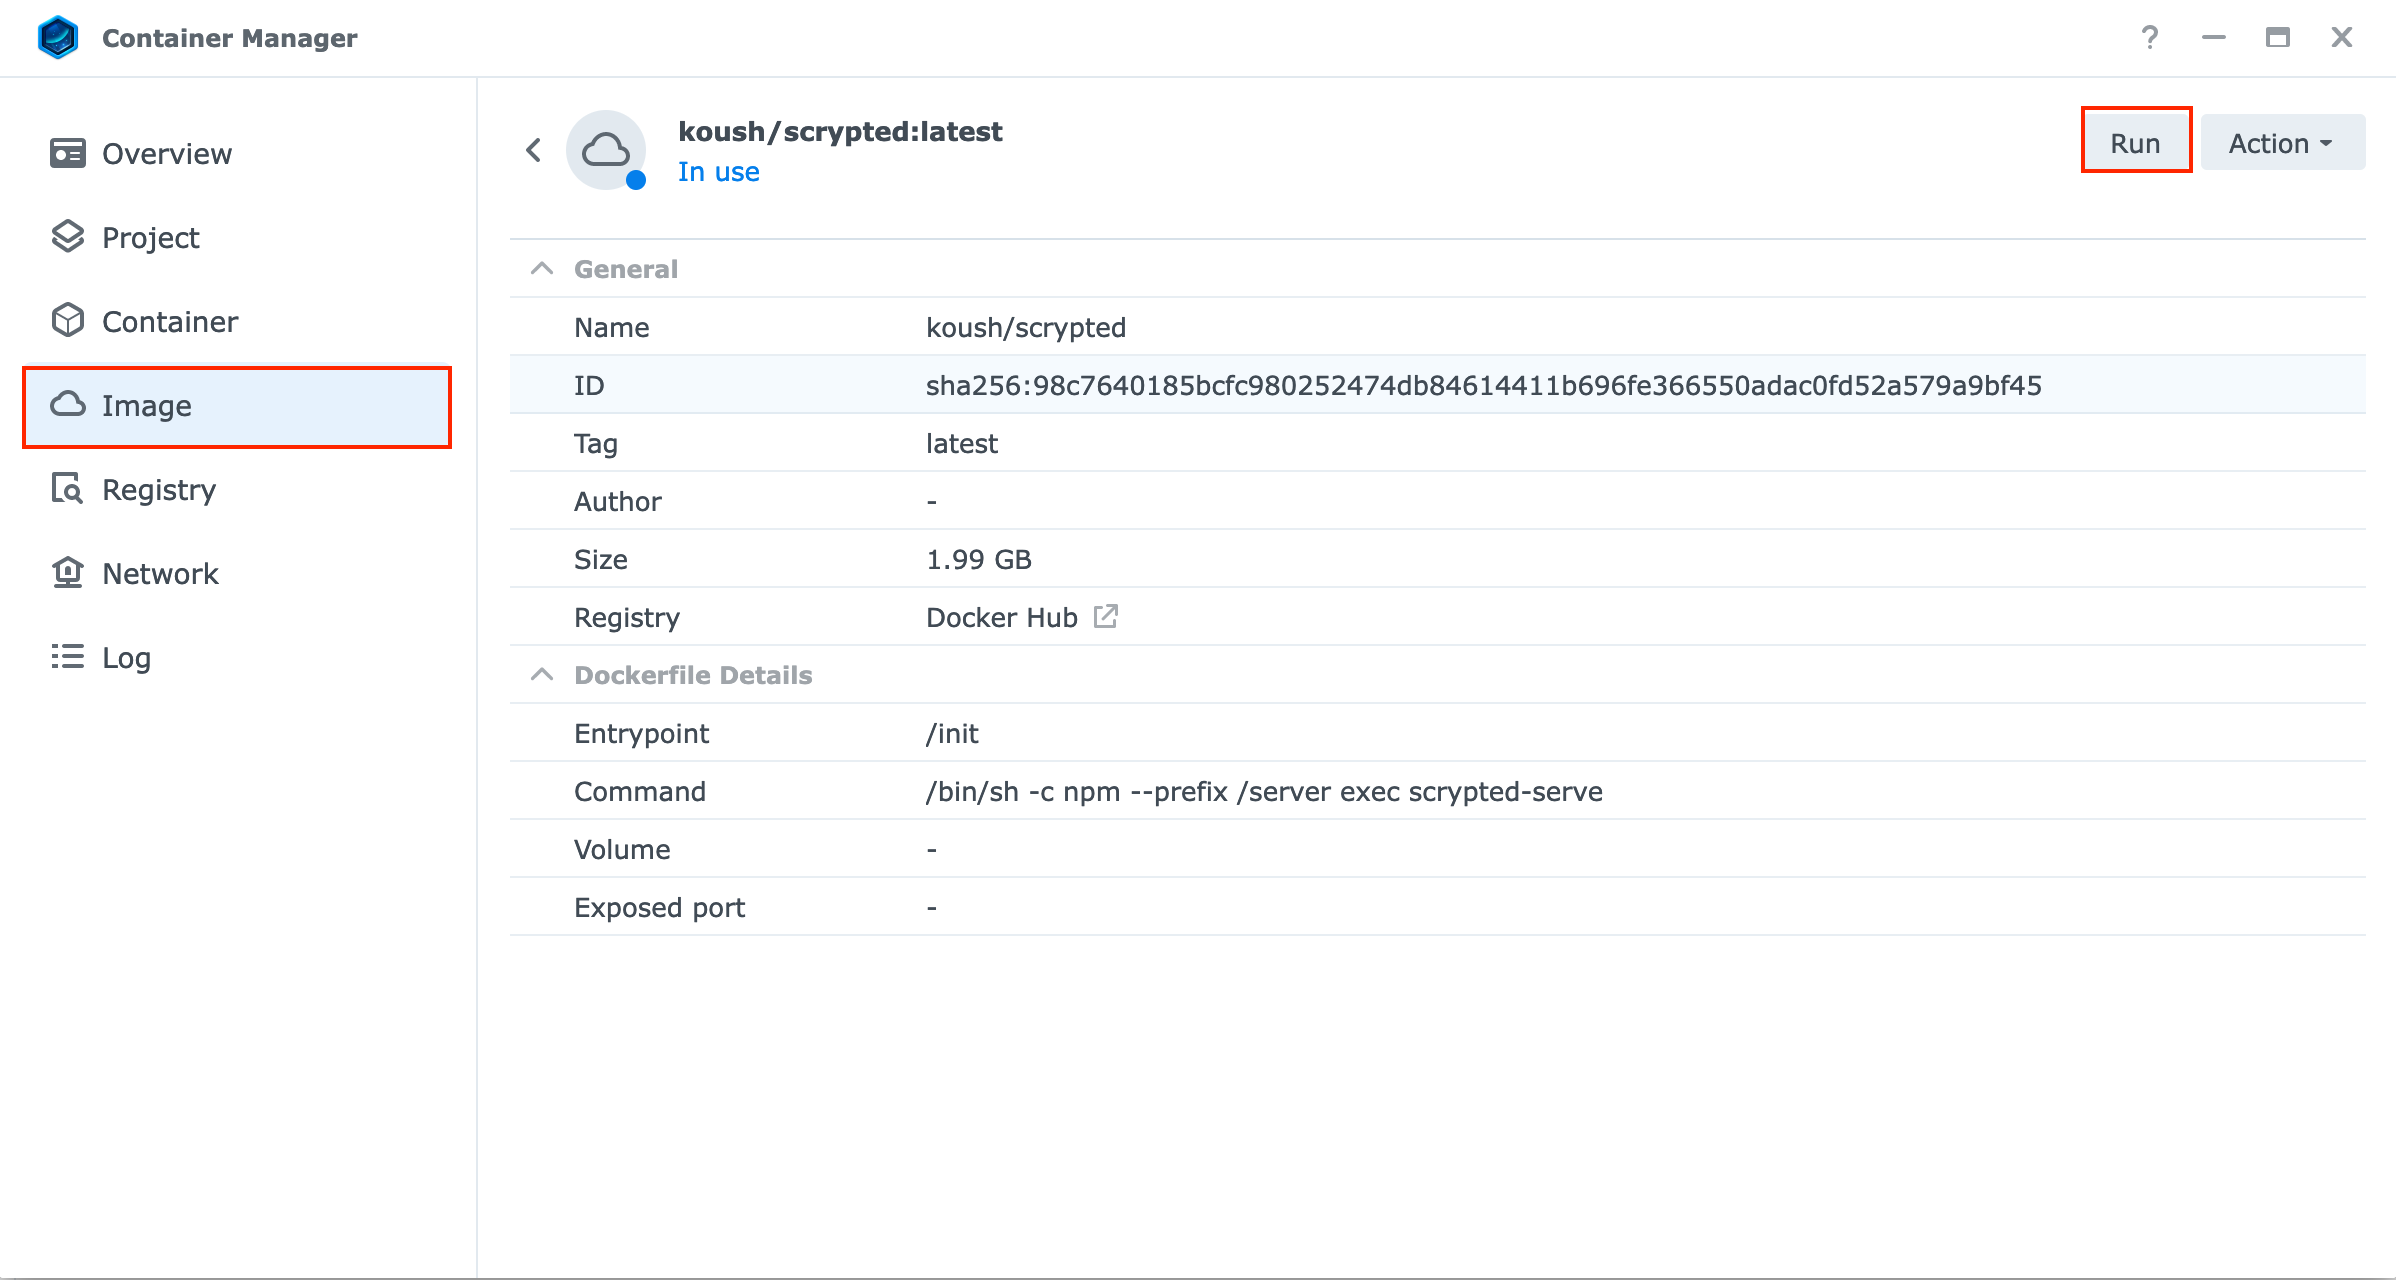The width and height of the screenshot is (2396, 1280).
Task: Run the koush/scrypted image
Action: [x=2135, y=142]
